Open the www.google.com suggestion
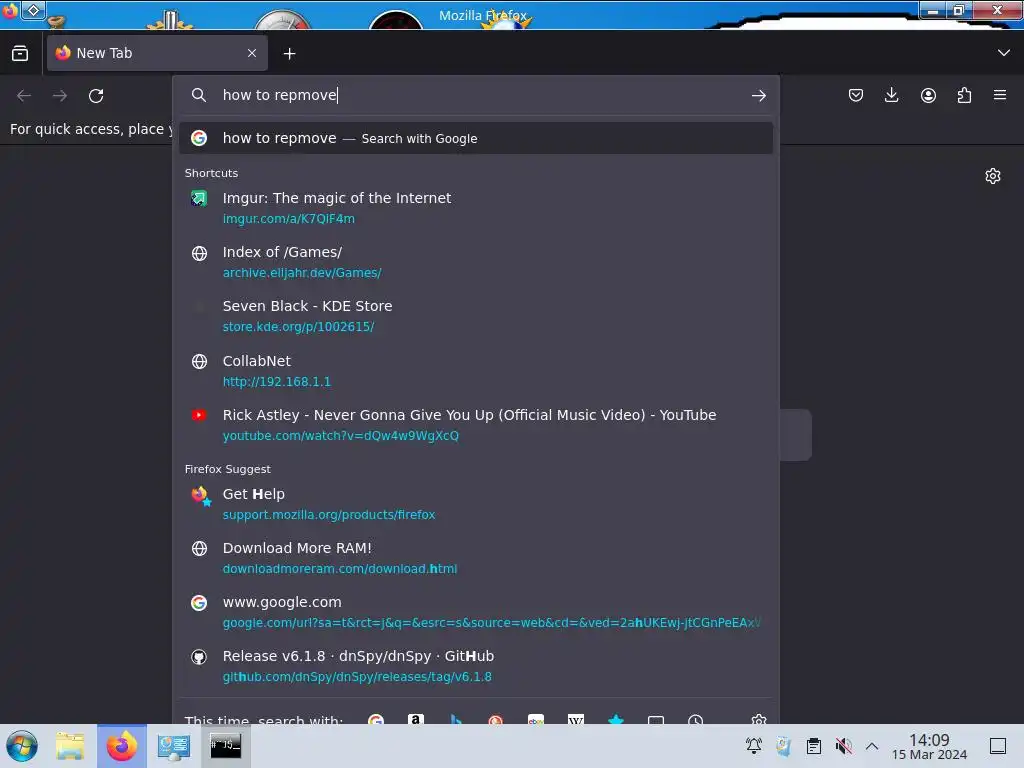 [476, 613]
